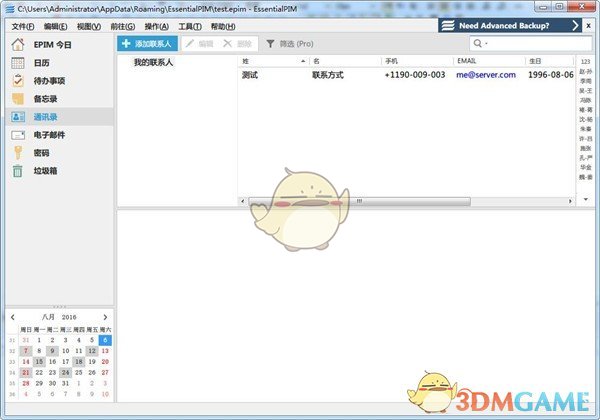
Task: Select 我的联系人 contact group
Action: pyautogui.click(x=153, y=62)
